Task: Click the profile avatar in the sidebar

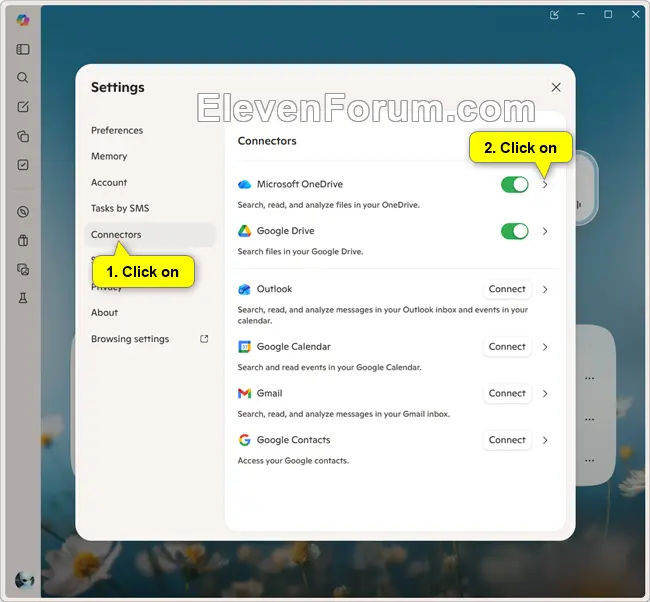Action: tap(24, 580)
